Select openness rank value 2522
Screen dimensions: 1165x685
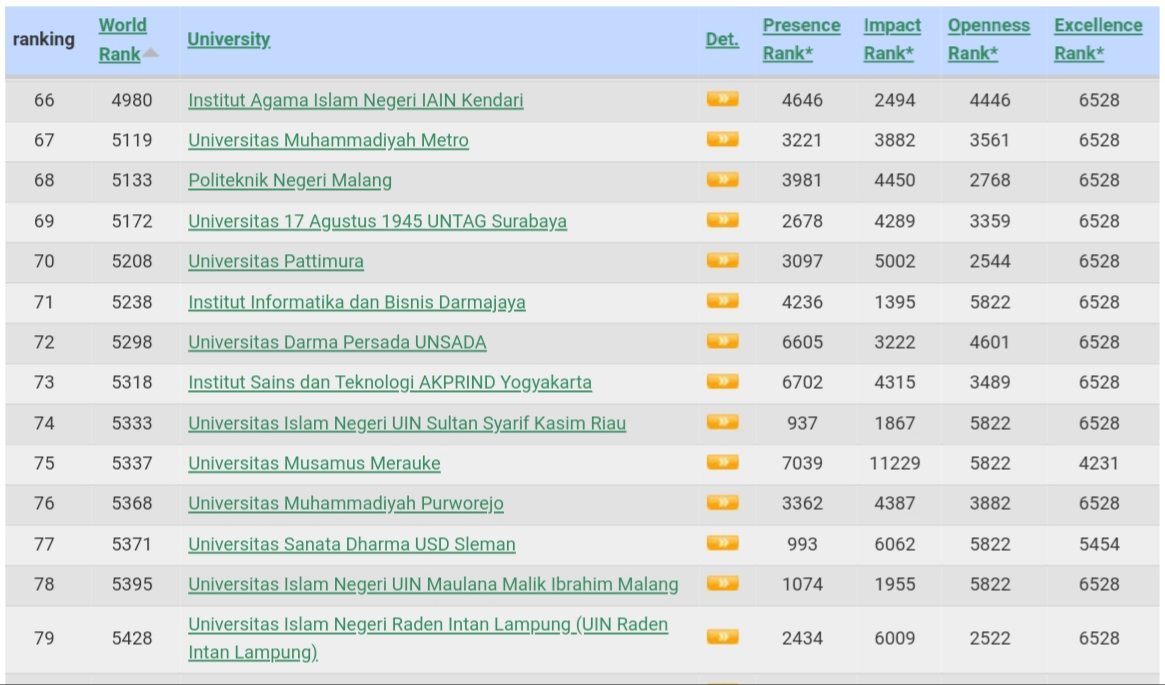(990, 637)
